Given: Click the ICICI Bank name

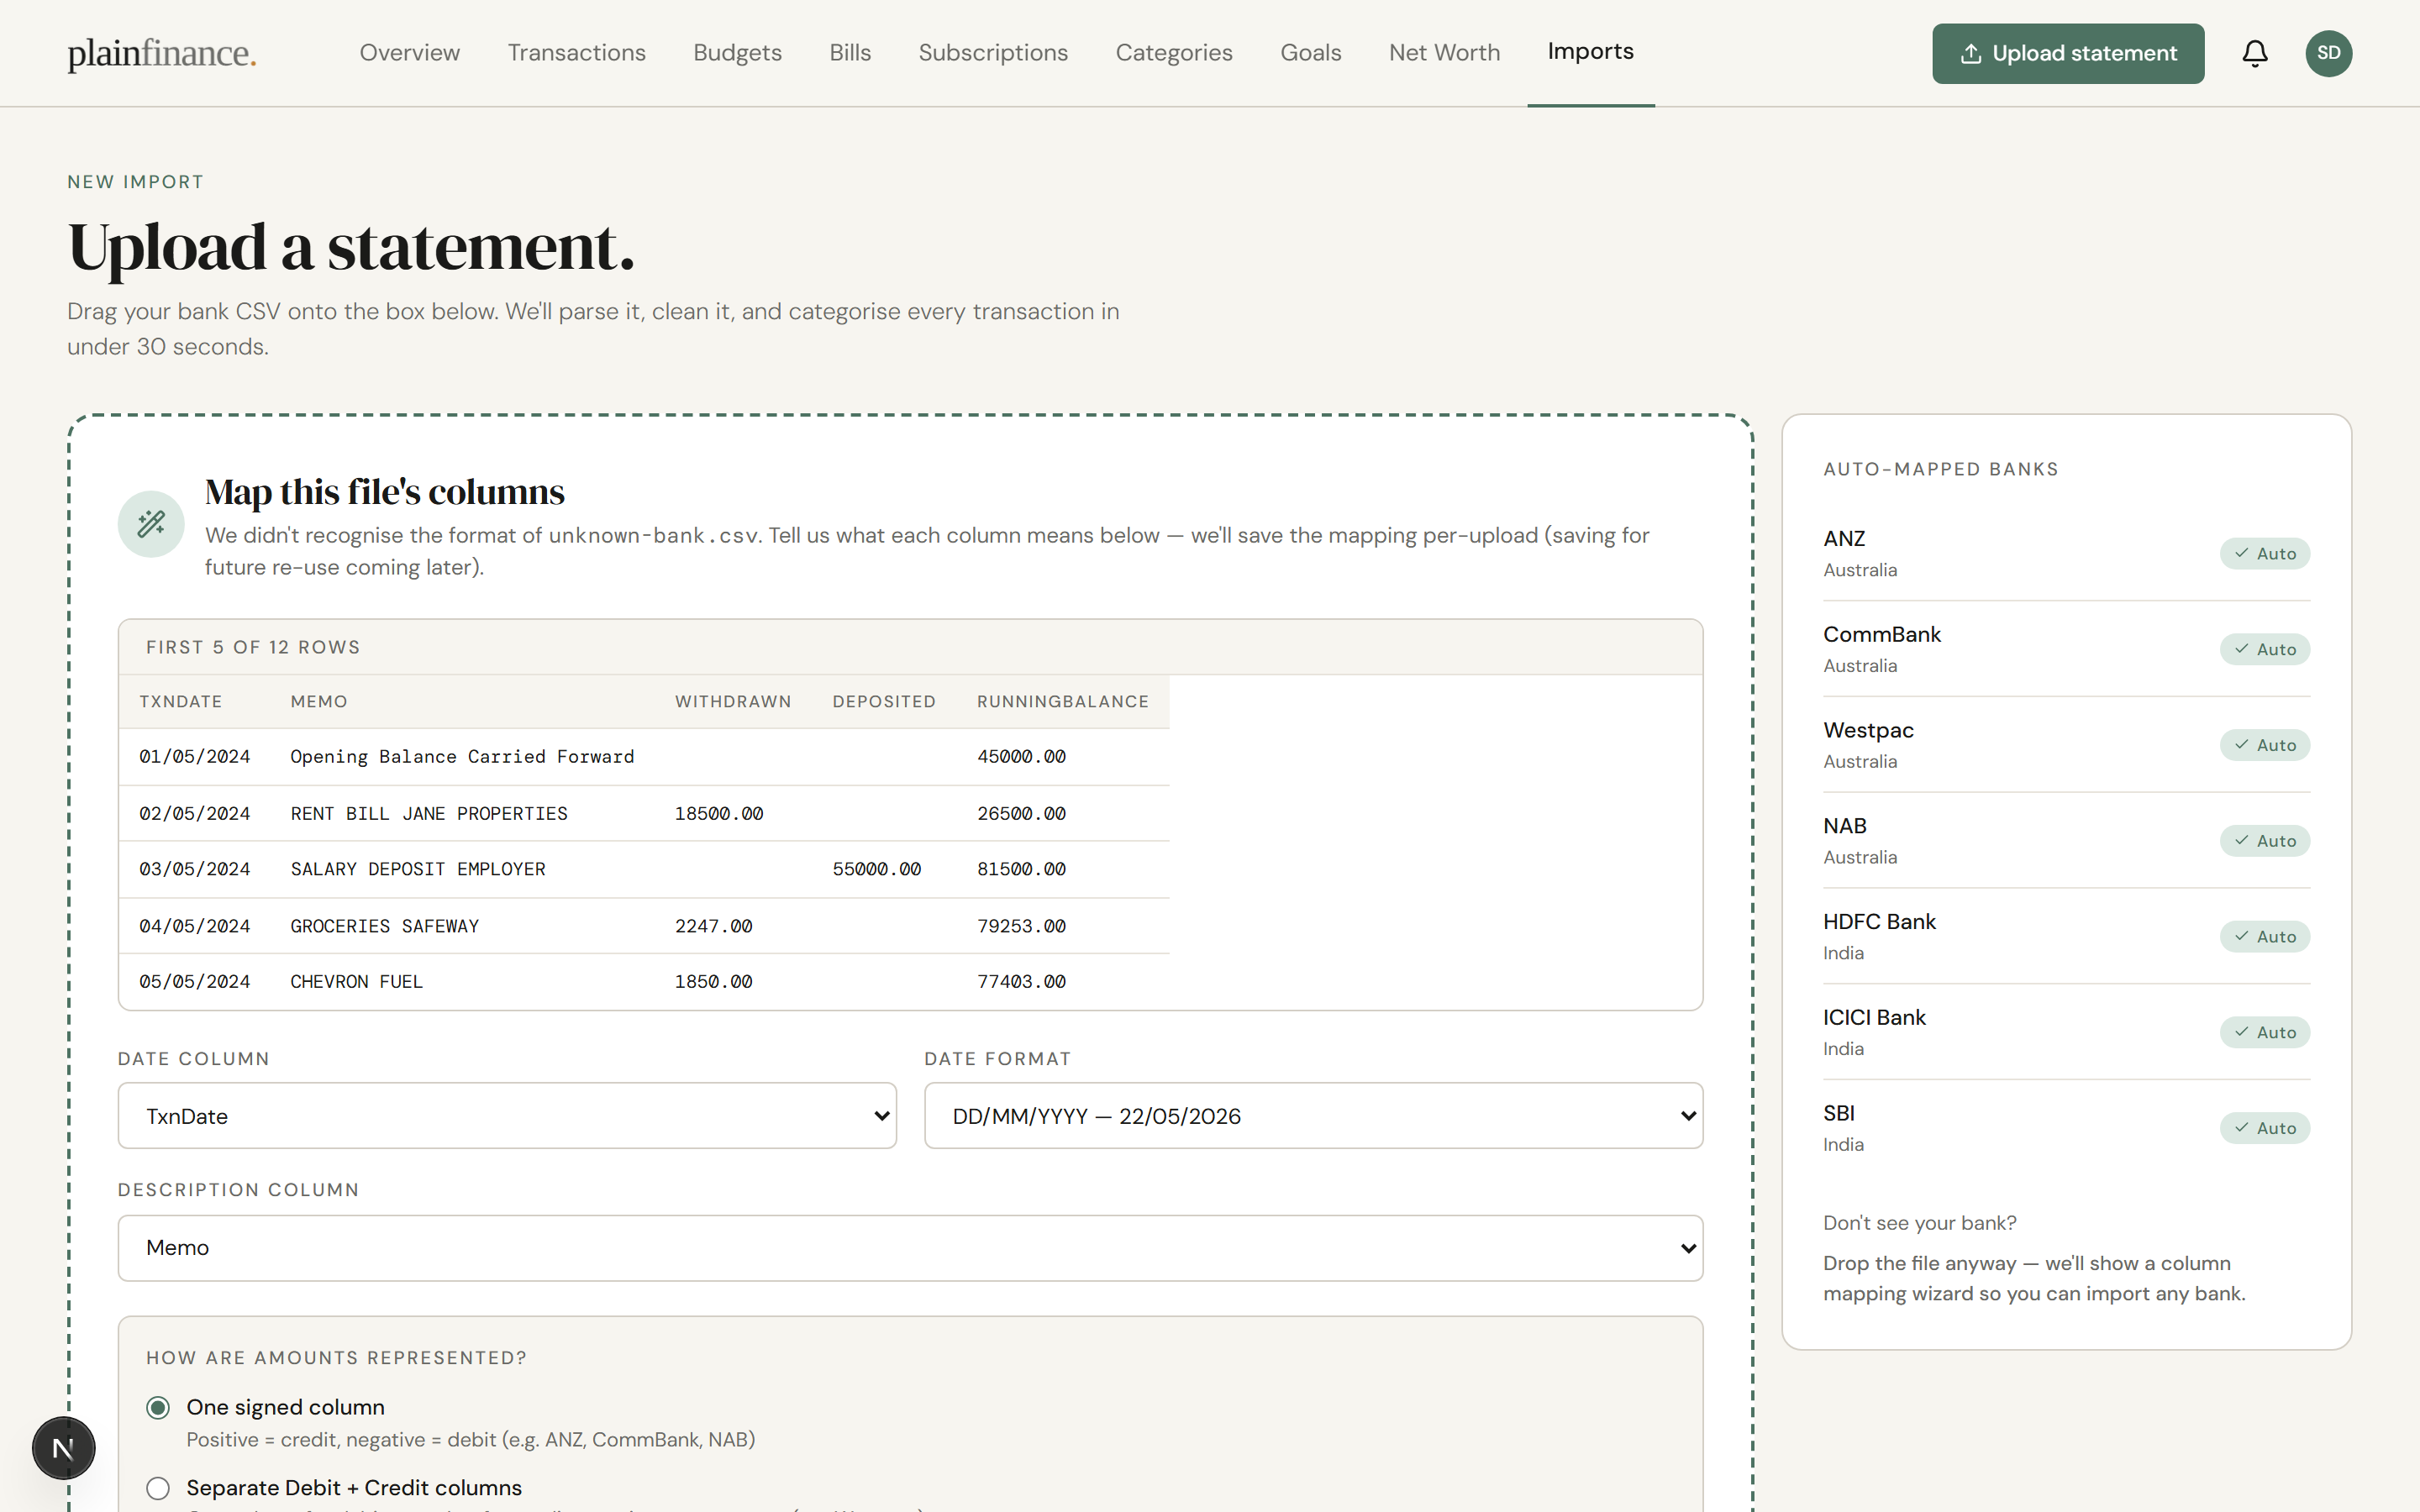Looking at the screenshot, I should pyautogui.click(x=1874, y=1018).
